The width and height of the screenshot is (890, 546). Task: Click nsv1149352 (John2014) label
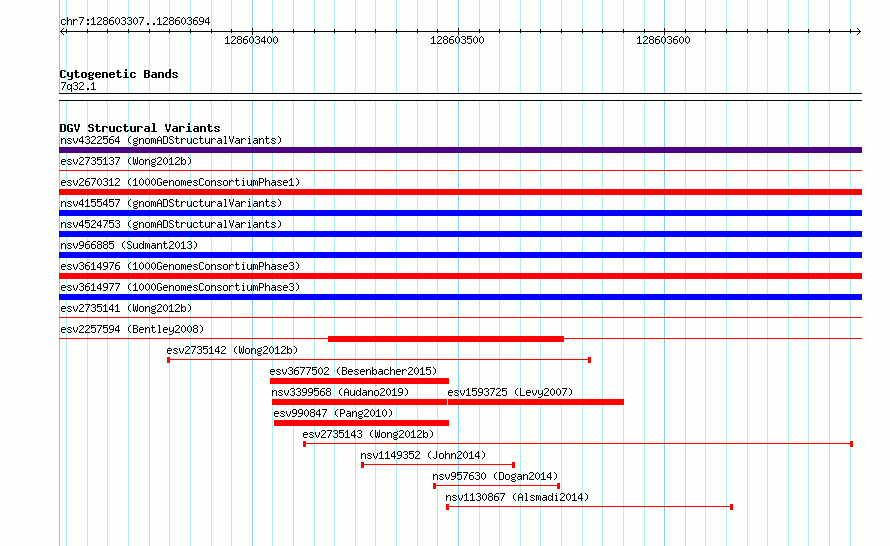pos(423,455)
